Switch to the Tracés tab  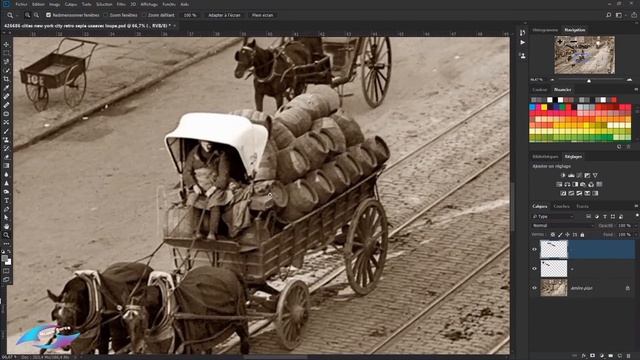click(x=582, y=206)
